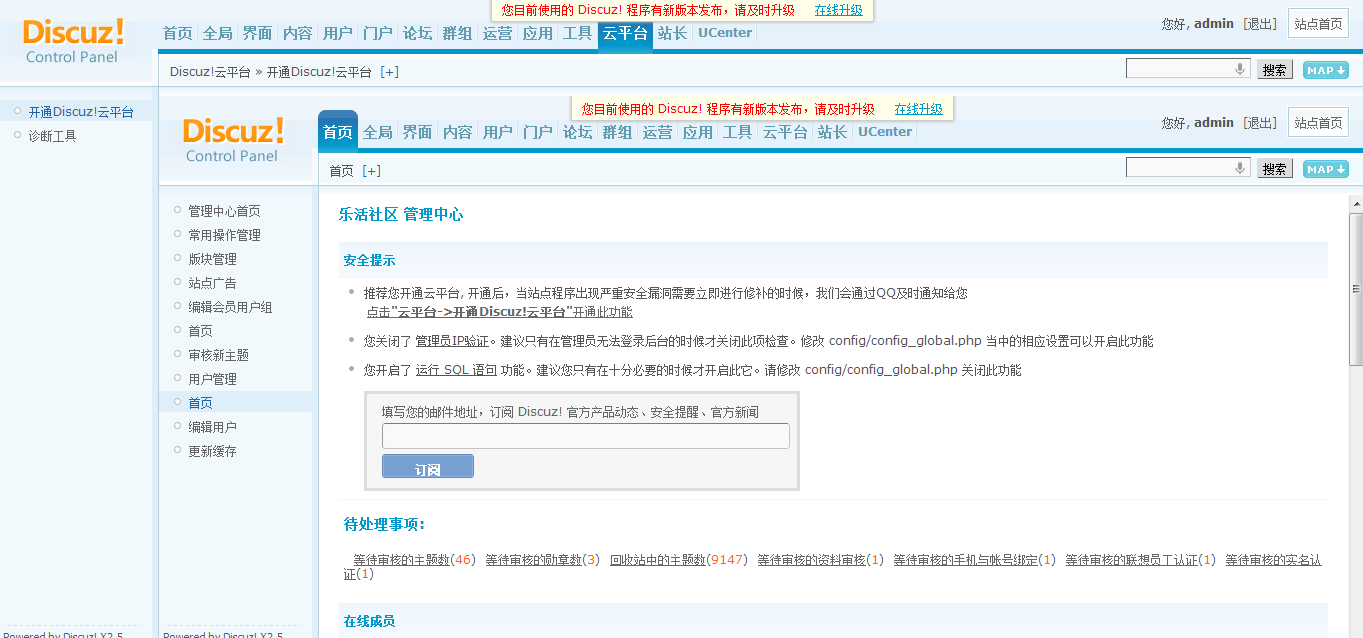Open 站点广告 in the nested sidebar

(212, 283)
